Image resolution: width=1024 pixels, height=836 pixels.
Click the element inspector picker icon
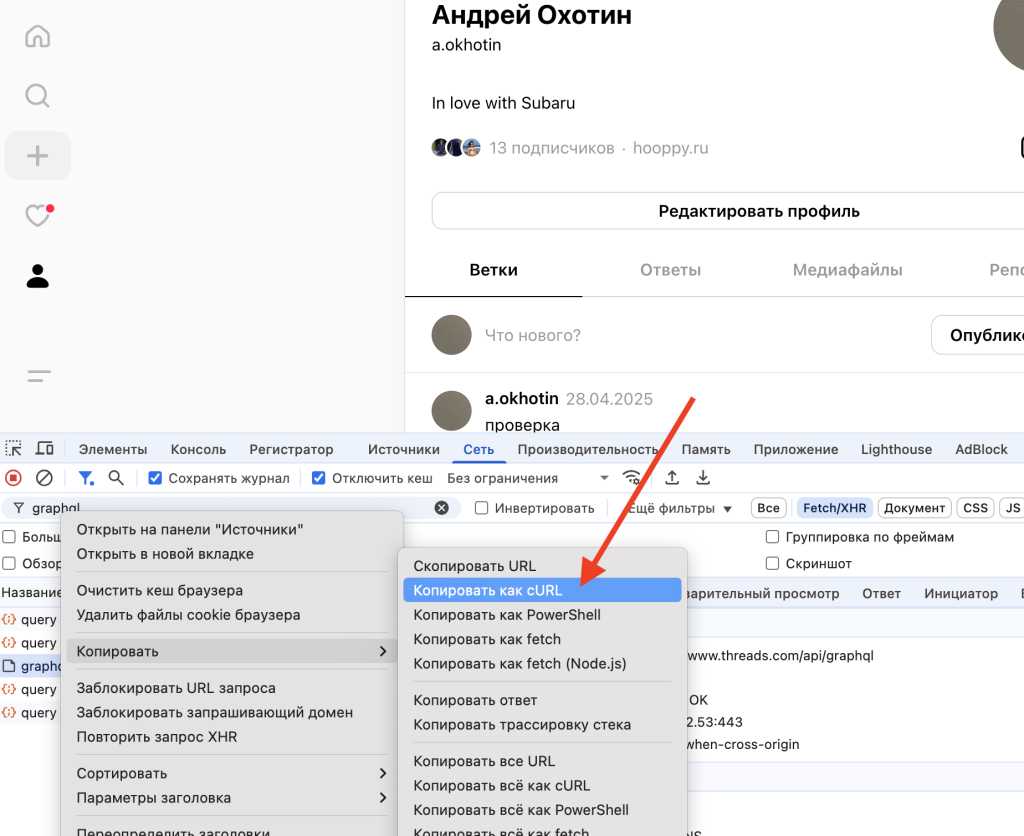click(x=14, y=449)
